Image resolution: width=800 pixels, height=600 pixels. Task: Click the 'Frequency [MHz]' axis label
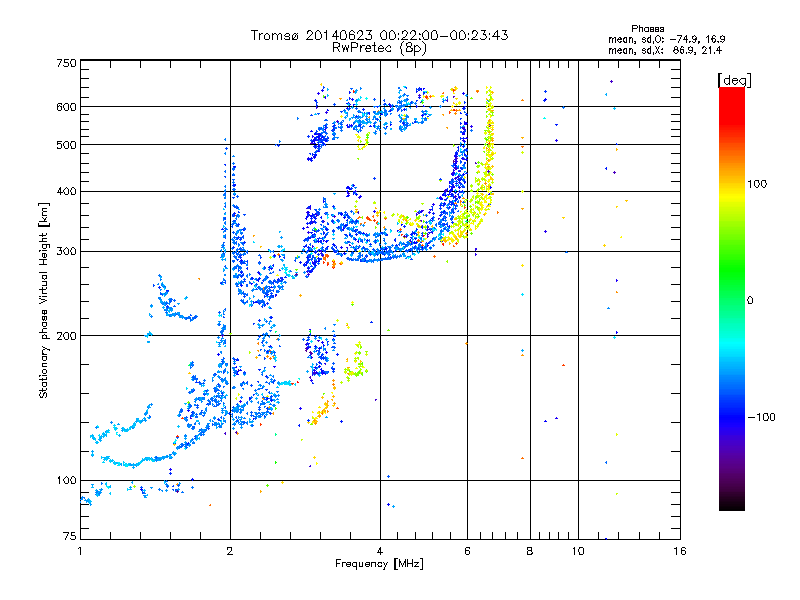(379, 564)
